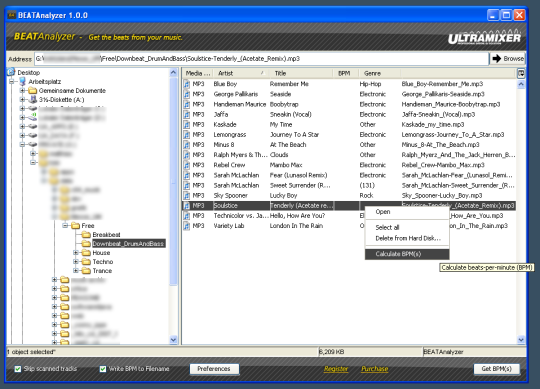Open the column chooser icon beside list header

521,73
